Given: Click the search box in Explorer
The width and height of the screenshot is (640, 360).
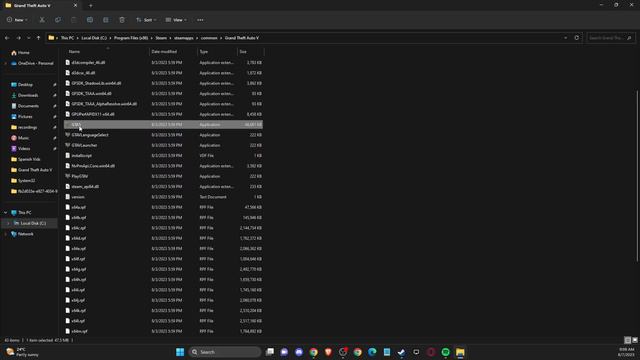Looking at the screenshot, I should [x=610, y=38].
